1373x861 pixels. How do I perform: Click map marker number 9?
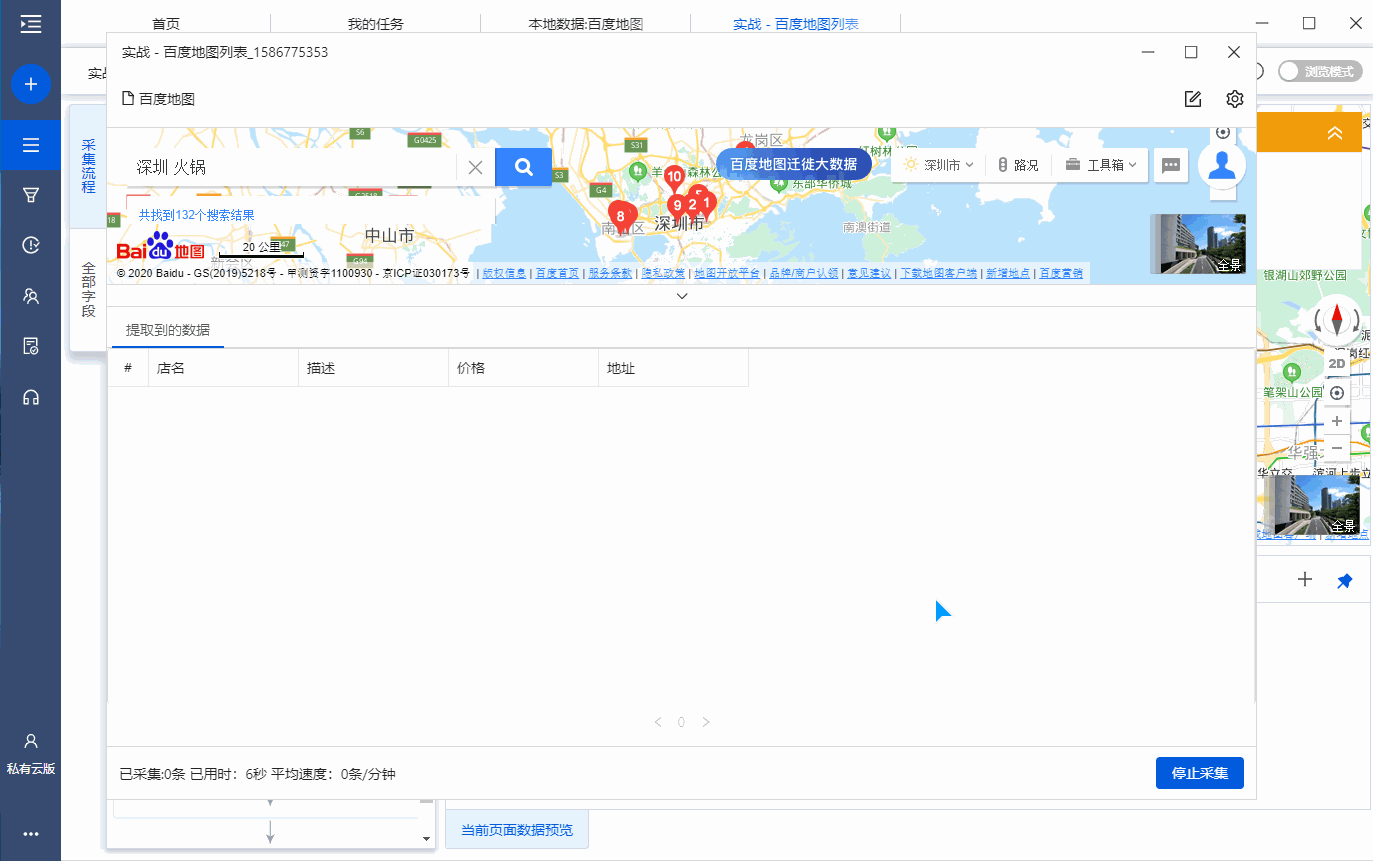click(x=677, y=207)
